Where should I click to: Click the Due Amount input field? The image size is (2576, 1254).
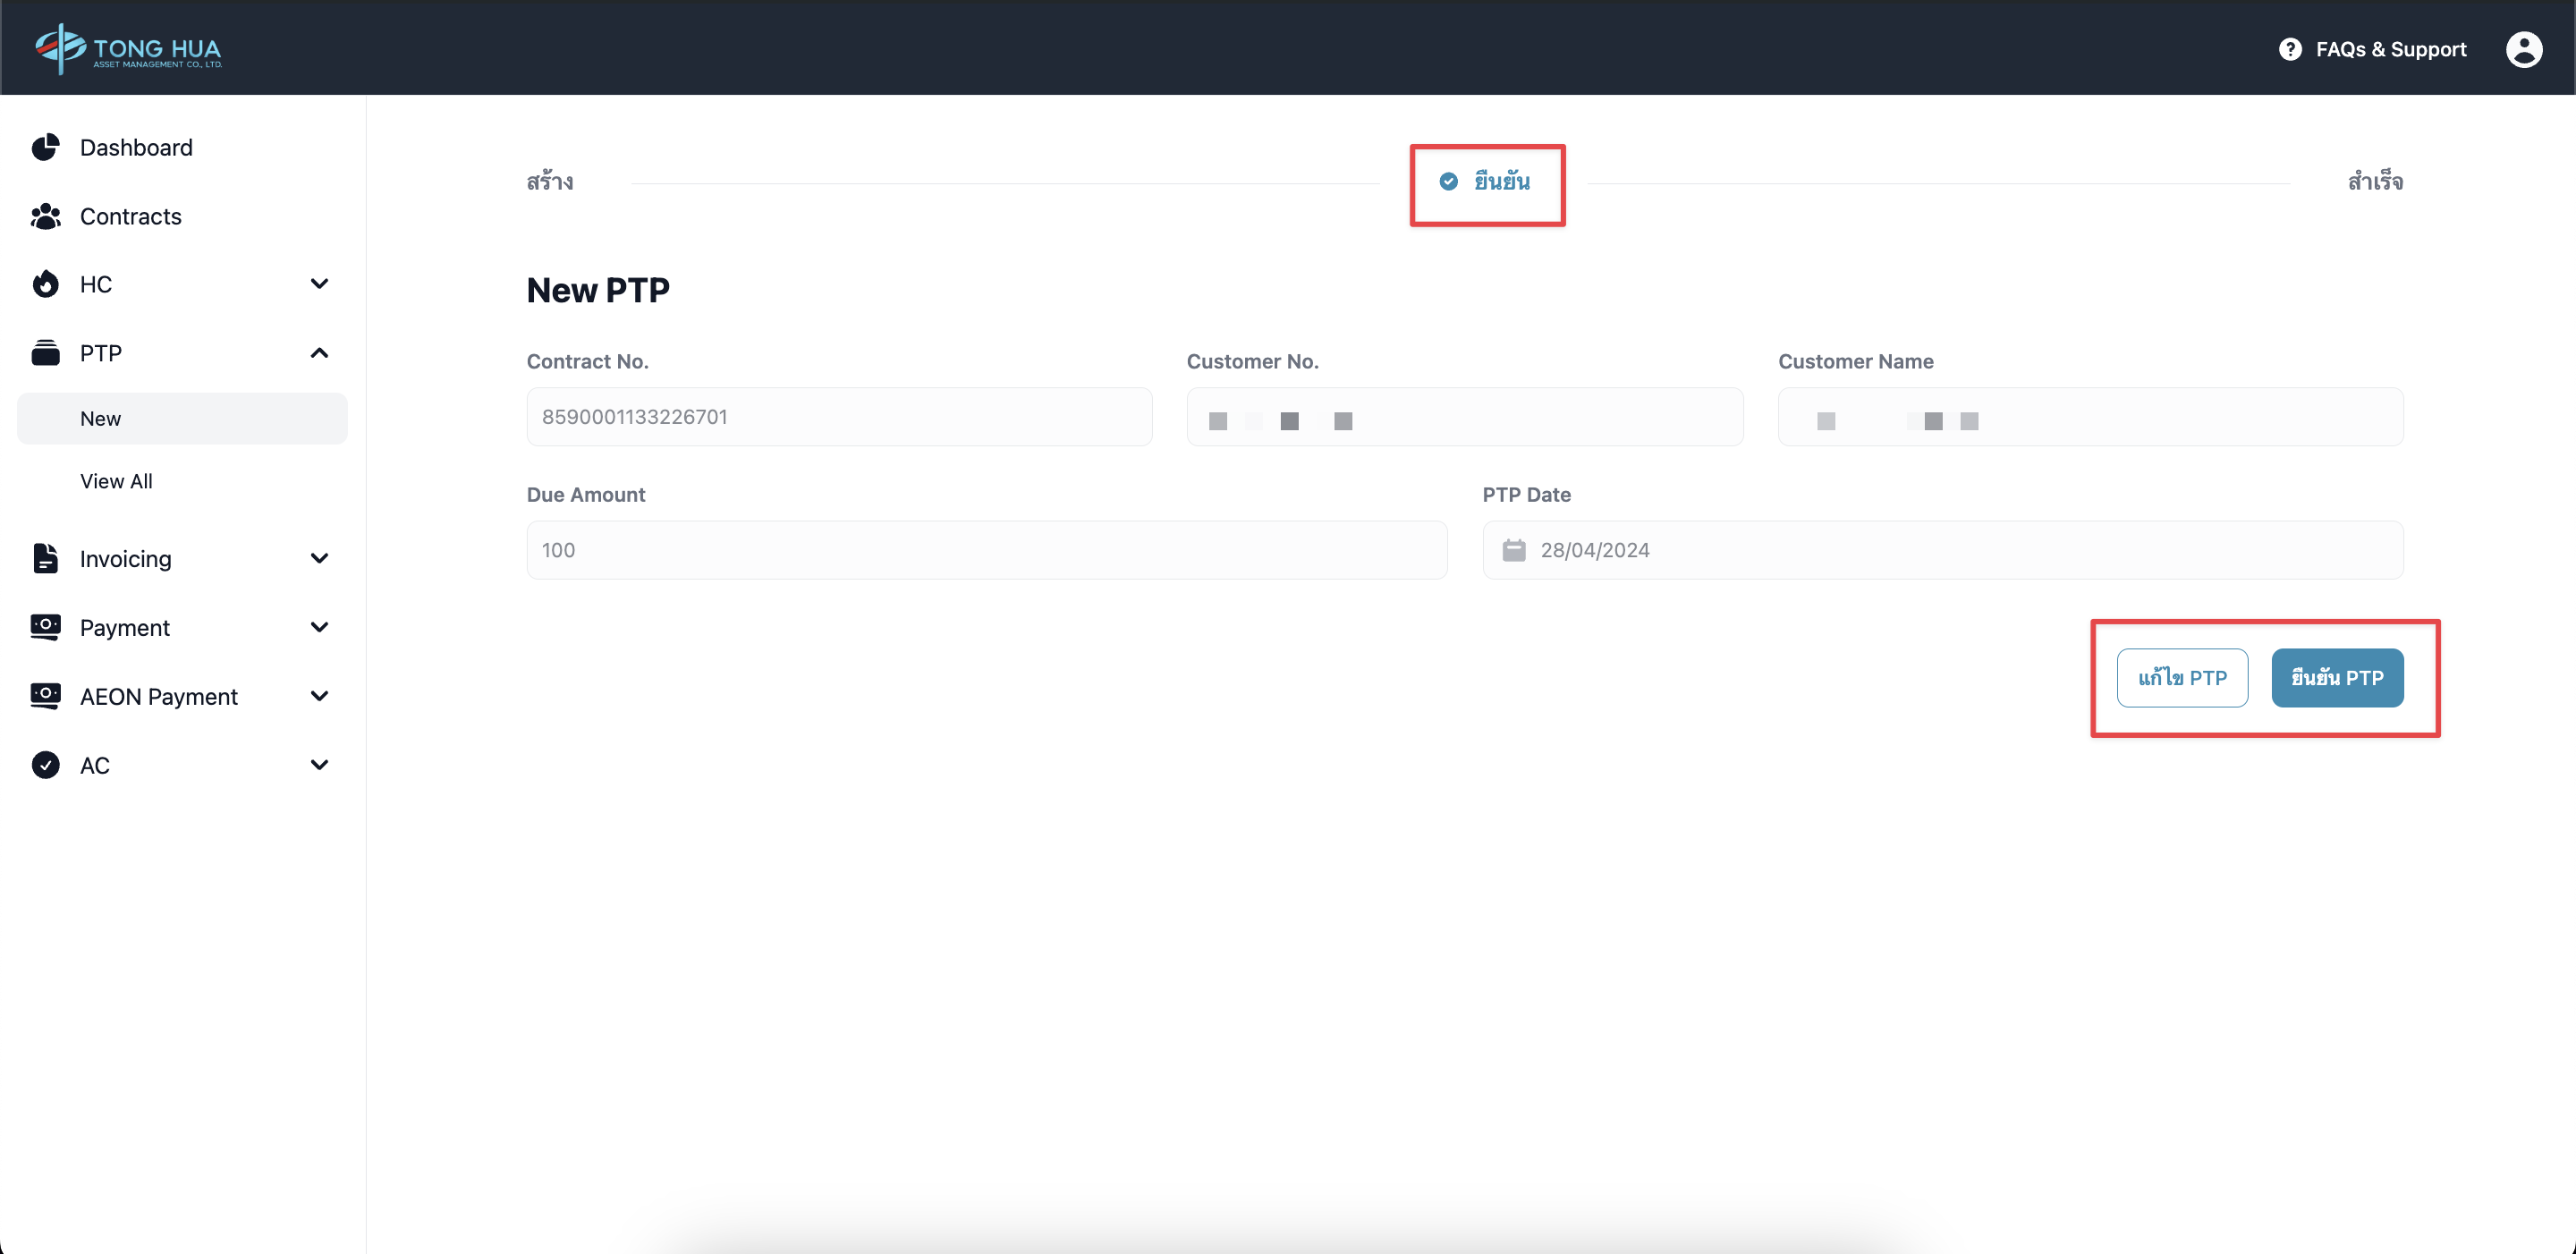click(x=986, y=551)
